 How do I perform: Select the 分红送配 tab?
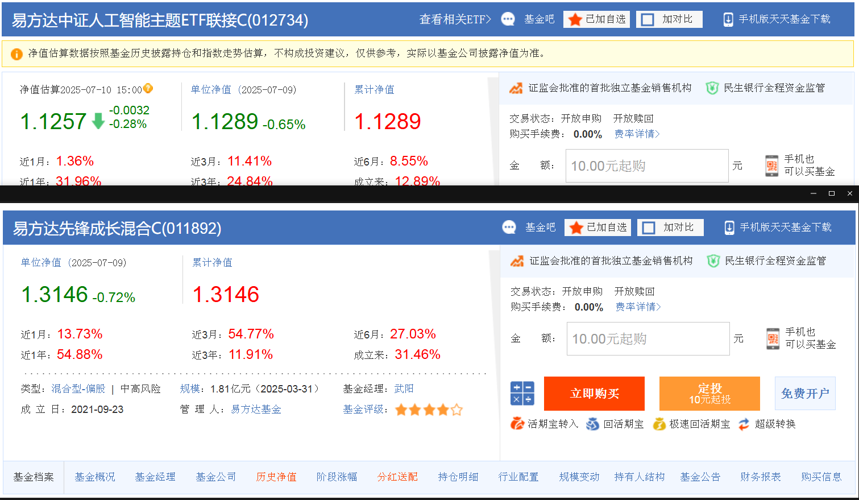tap(397, 477)
